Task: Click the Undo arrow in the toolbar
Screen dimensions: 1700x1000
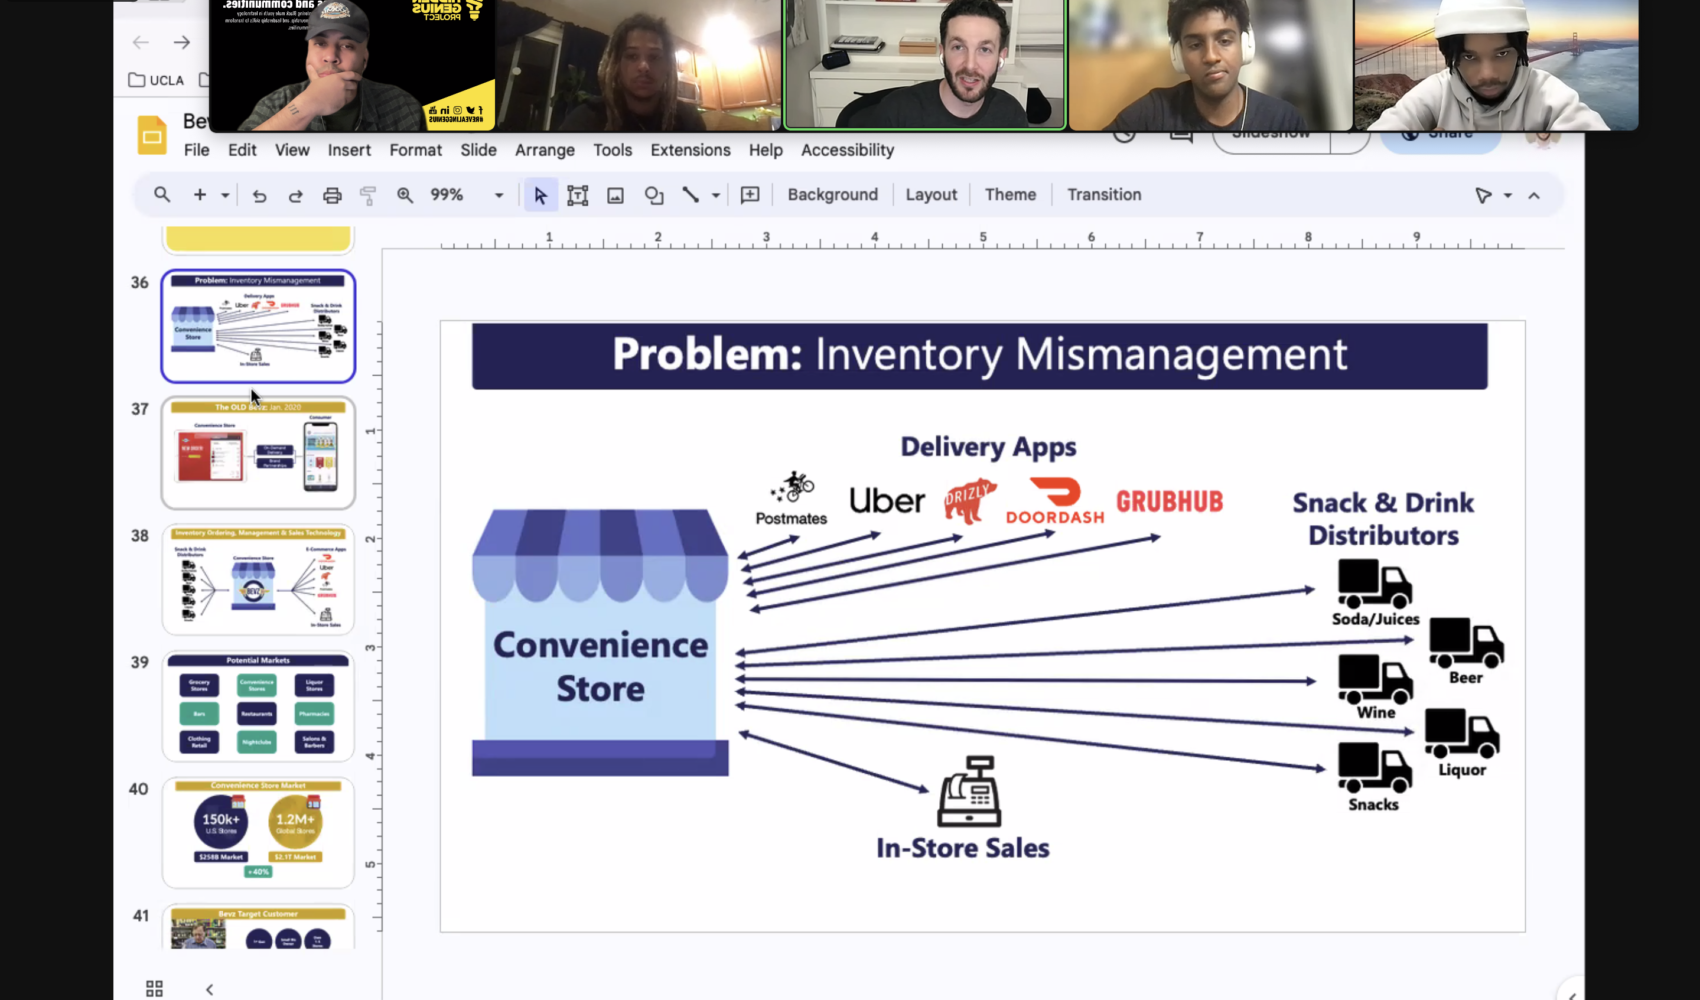Action: (259, 196)
